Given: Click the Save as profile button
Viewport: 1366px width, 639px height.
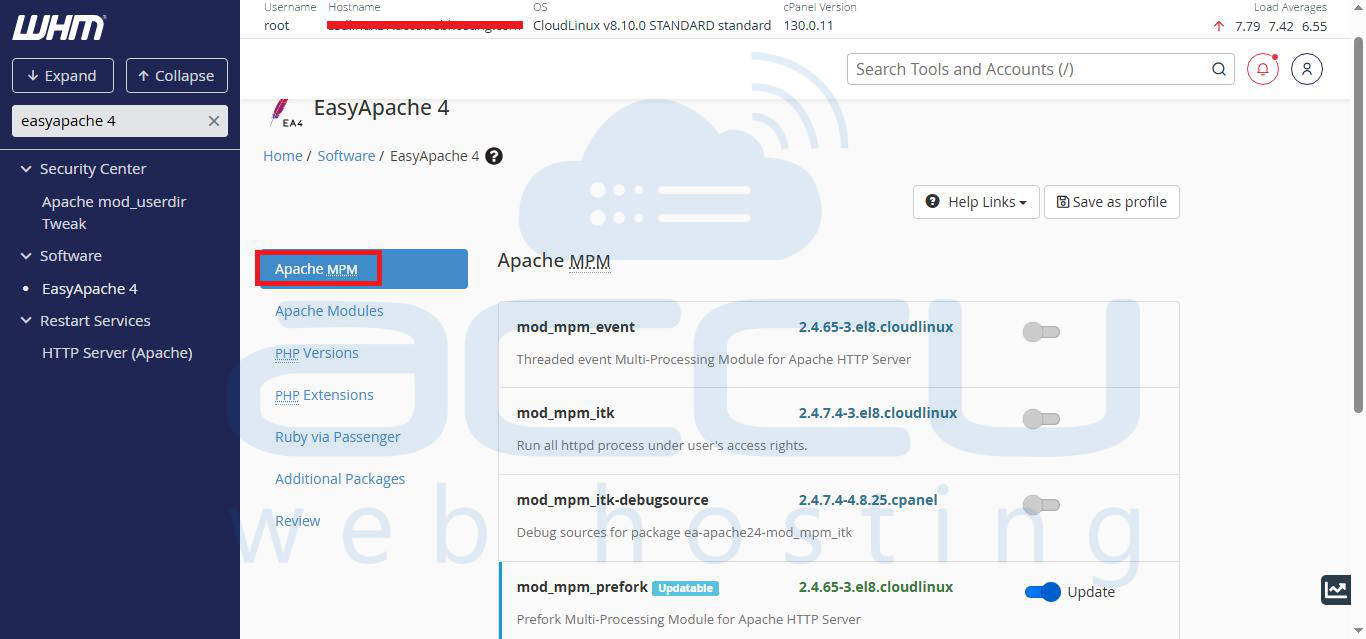Looking at the screenshot, I should click(x=1111, y=202).
